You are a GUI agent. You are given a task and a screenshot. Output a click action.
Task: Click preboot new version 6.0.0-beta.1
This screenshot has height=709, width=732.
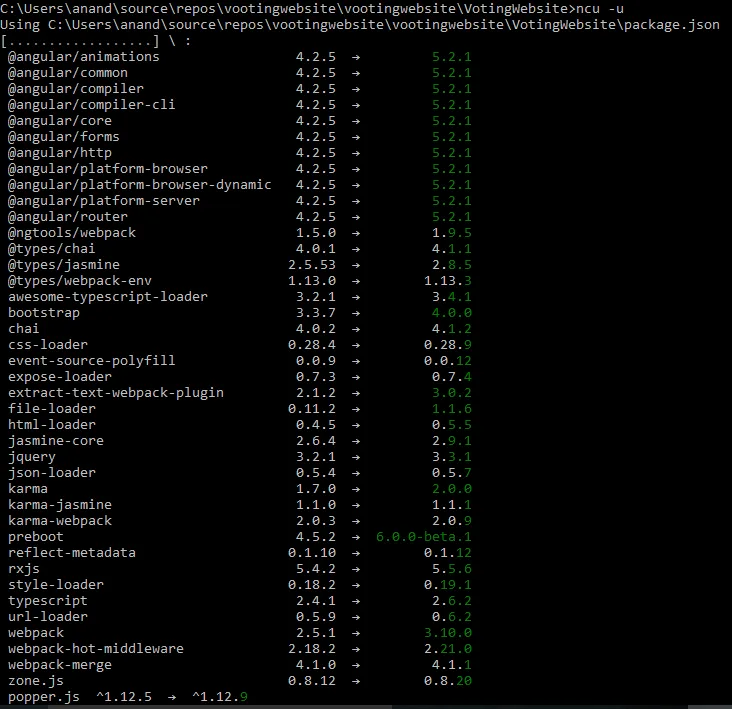pos(423,537)
